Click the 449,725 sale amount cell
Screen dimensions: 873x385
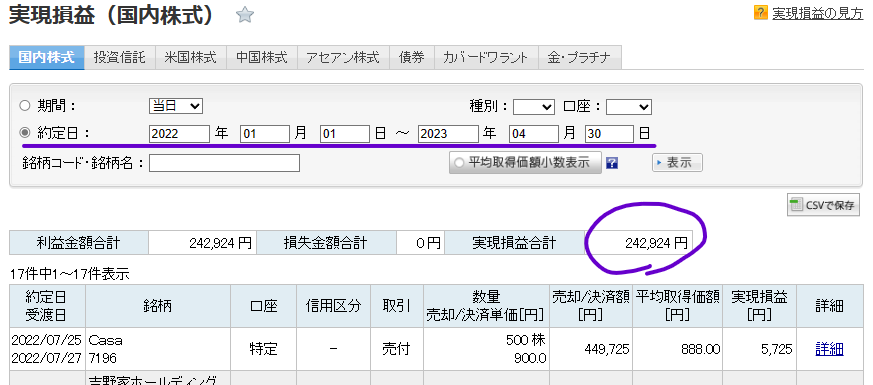pos(591,349)
